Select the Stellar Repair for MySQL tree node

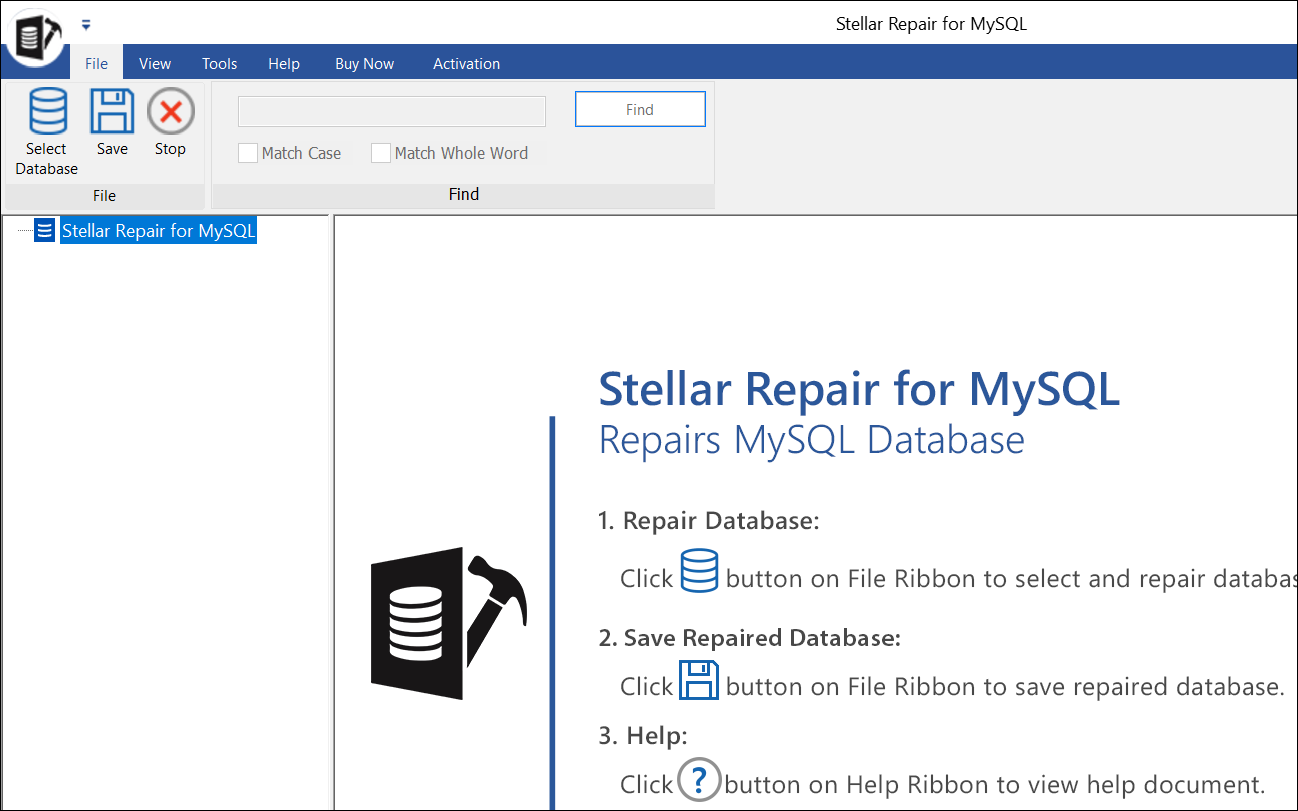point(159,231)
